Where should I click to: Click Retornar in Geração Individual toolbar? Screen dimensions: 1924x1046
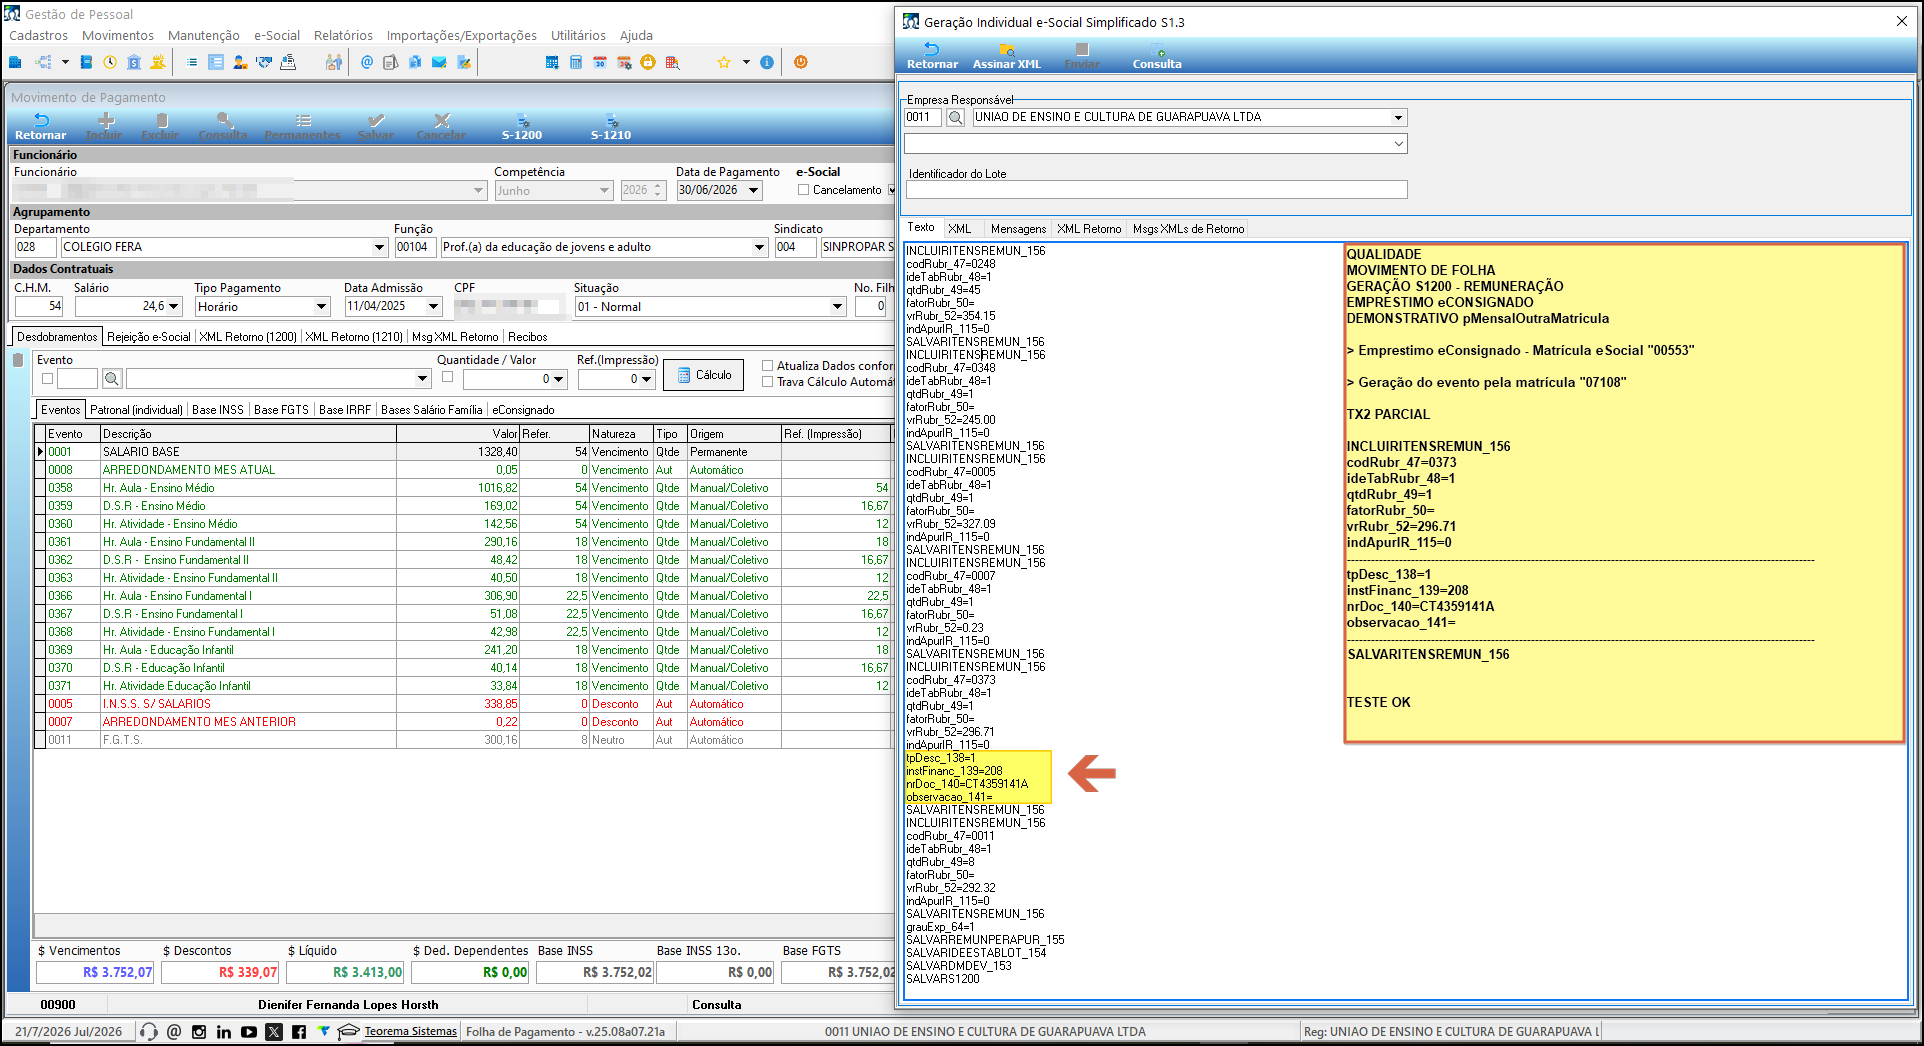[932, 56]
